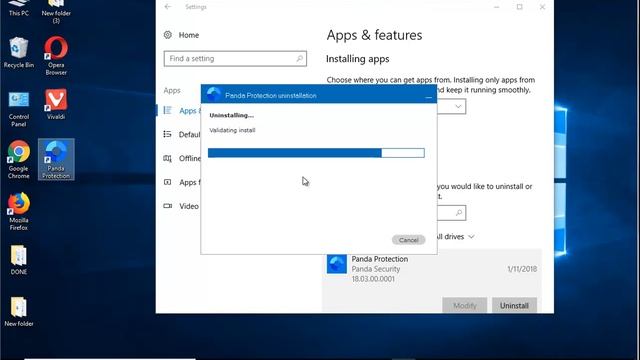Click the Apps for websites sidebar icon
640x360 pixels.
coord(167,182)
